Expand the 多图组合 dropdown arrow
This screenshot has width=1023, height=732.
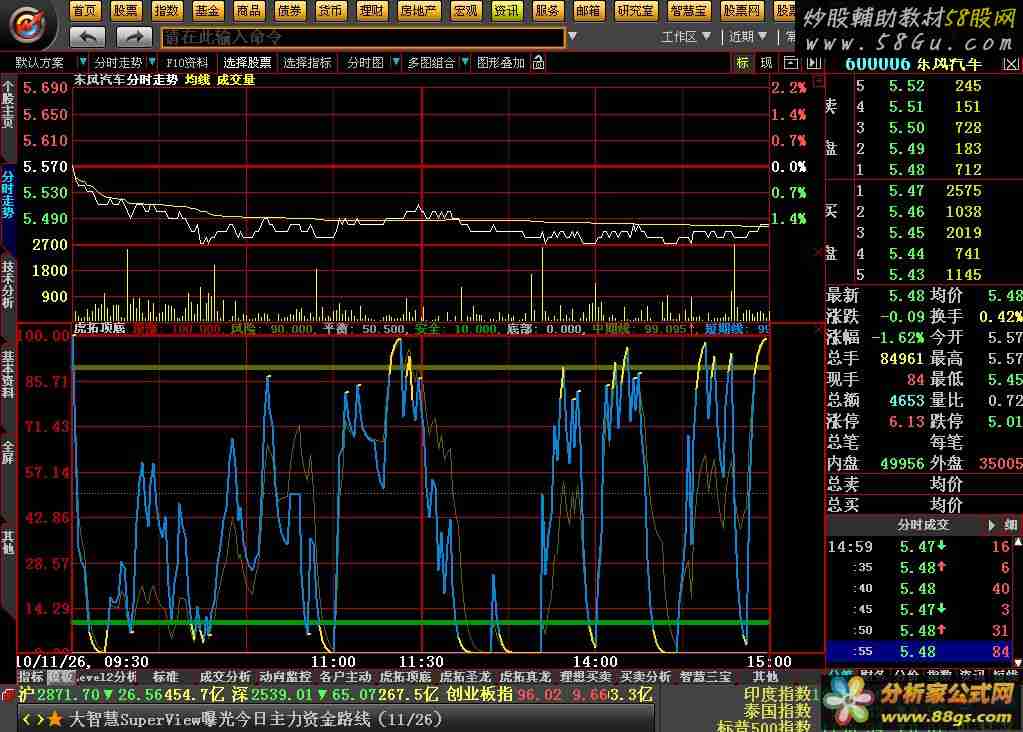[x=465, y=63]
